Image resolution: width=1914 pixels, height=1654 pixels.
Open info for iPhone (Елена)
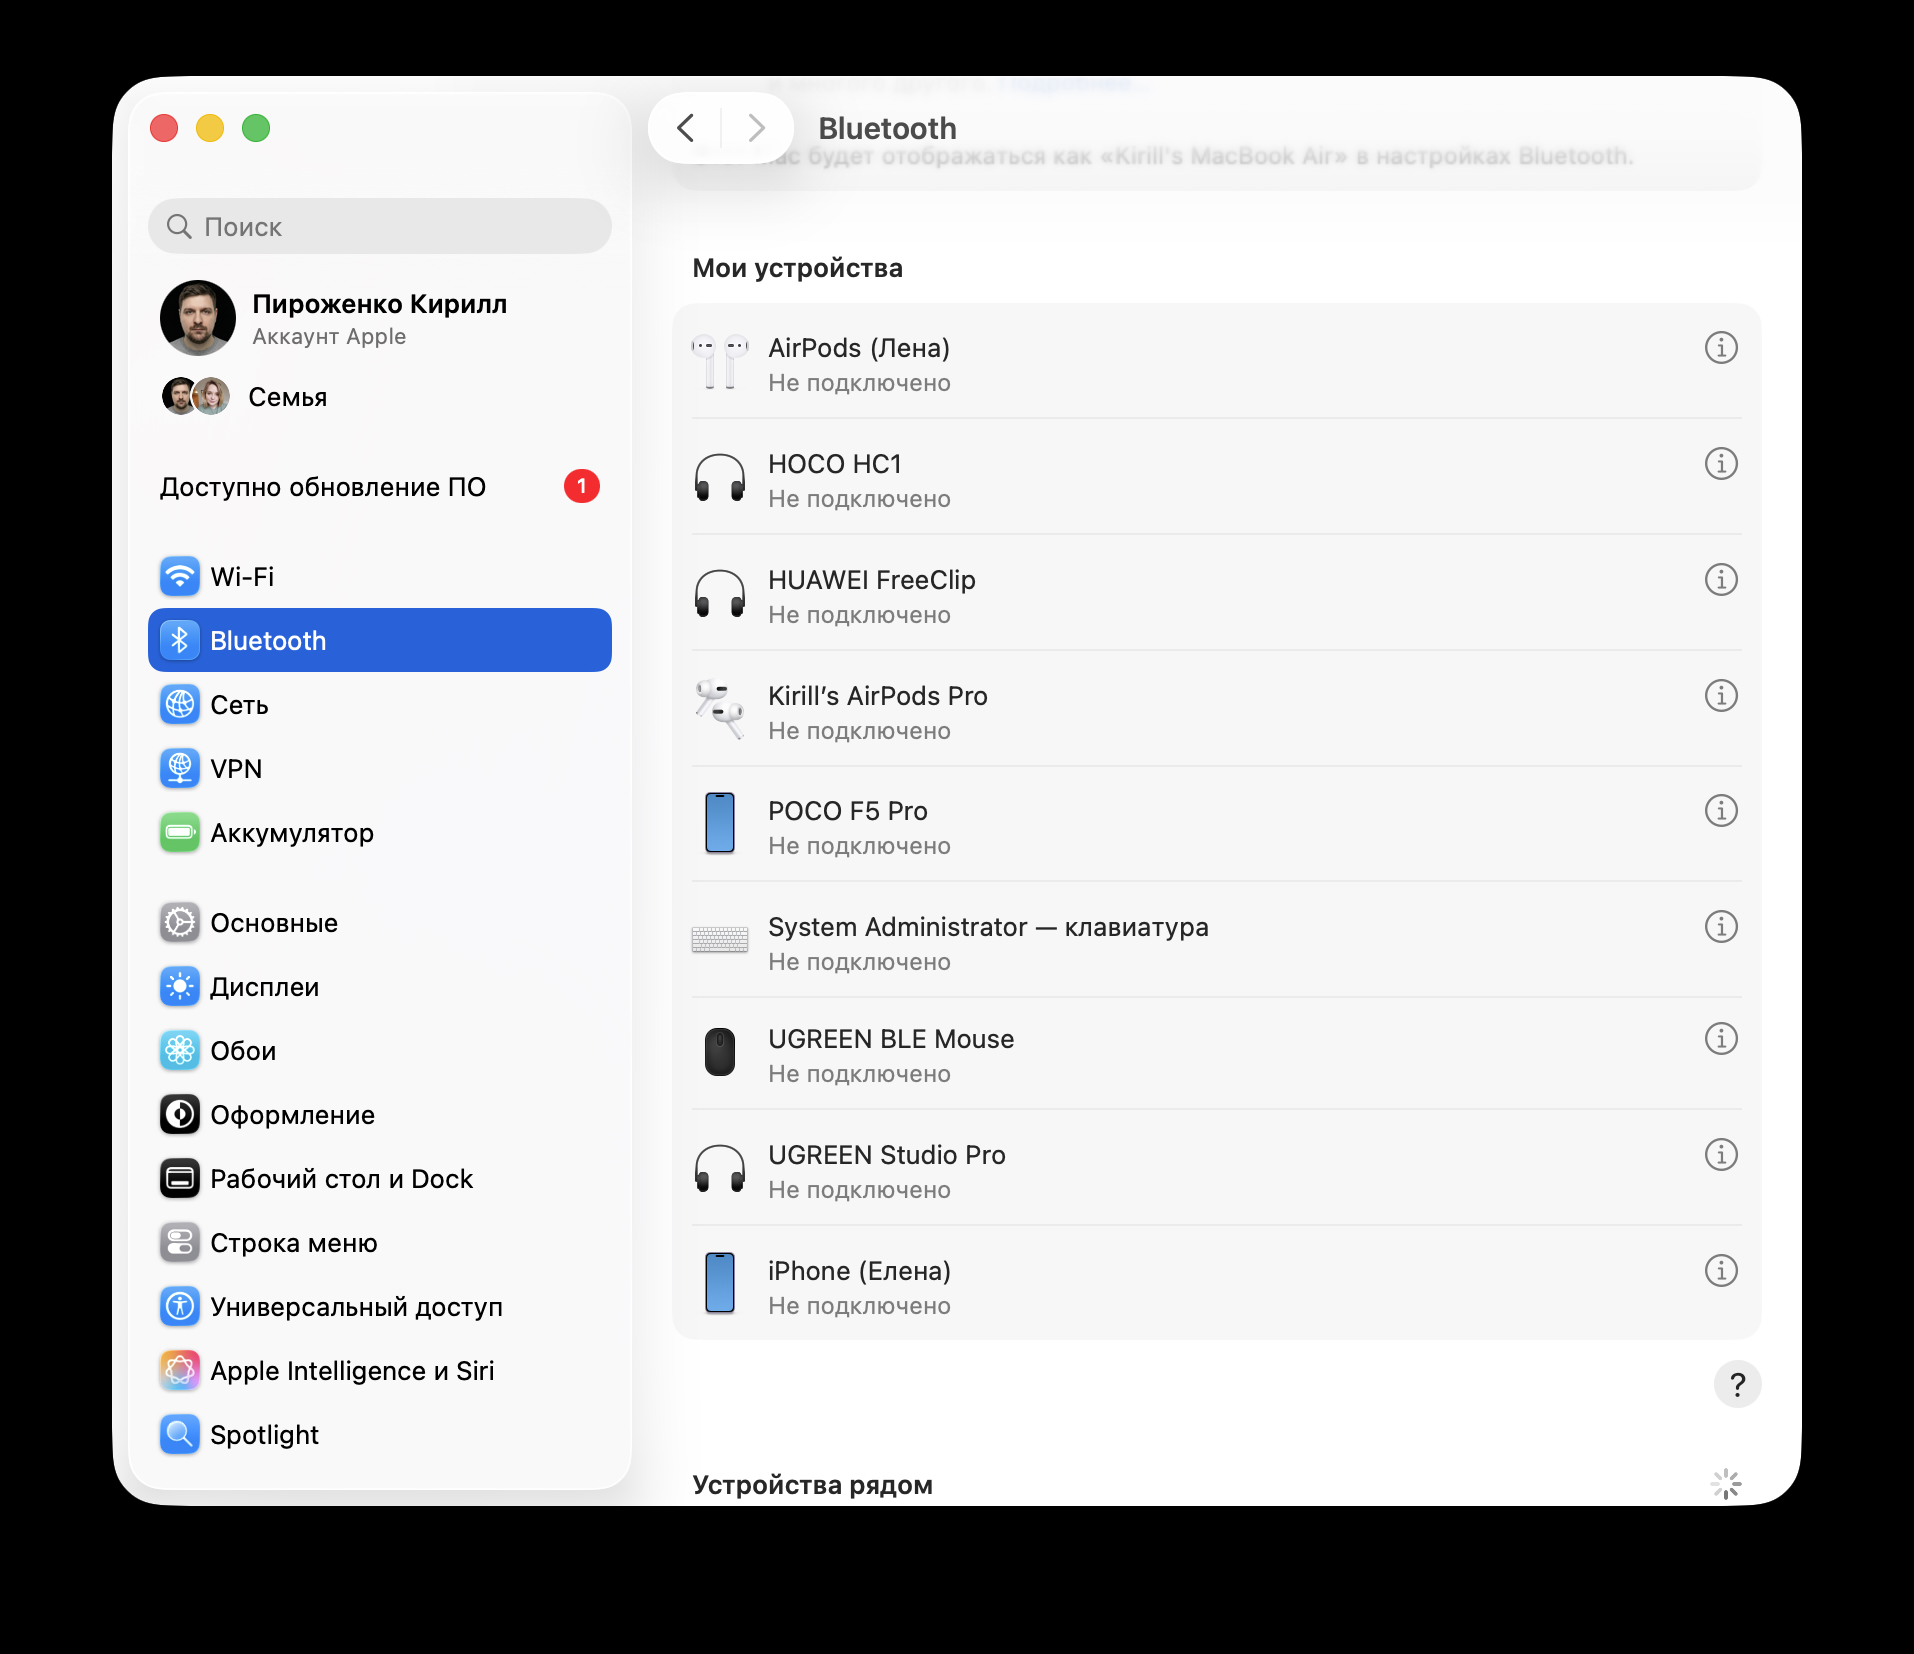[1720, 1271]
